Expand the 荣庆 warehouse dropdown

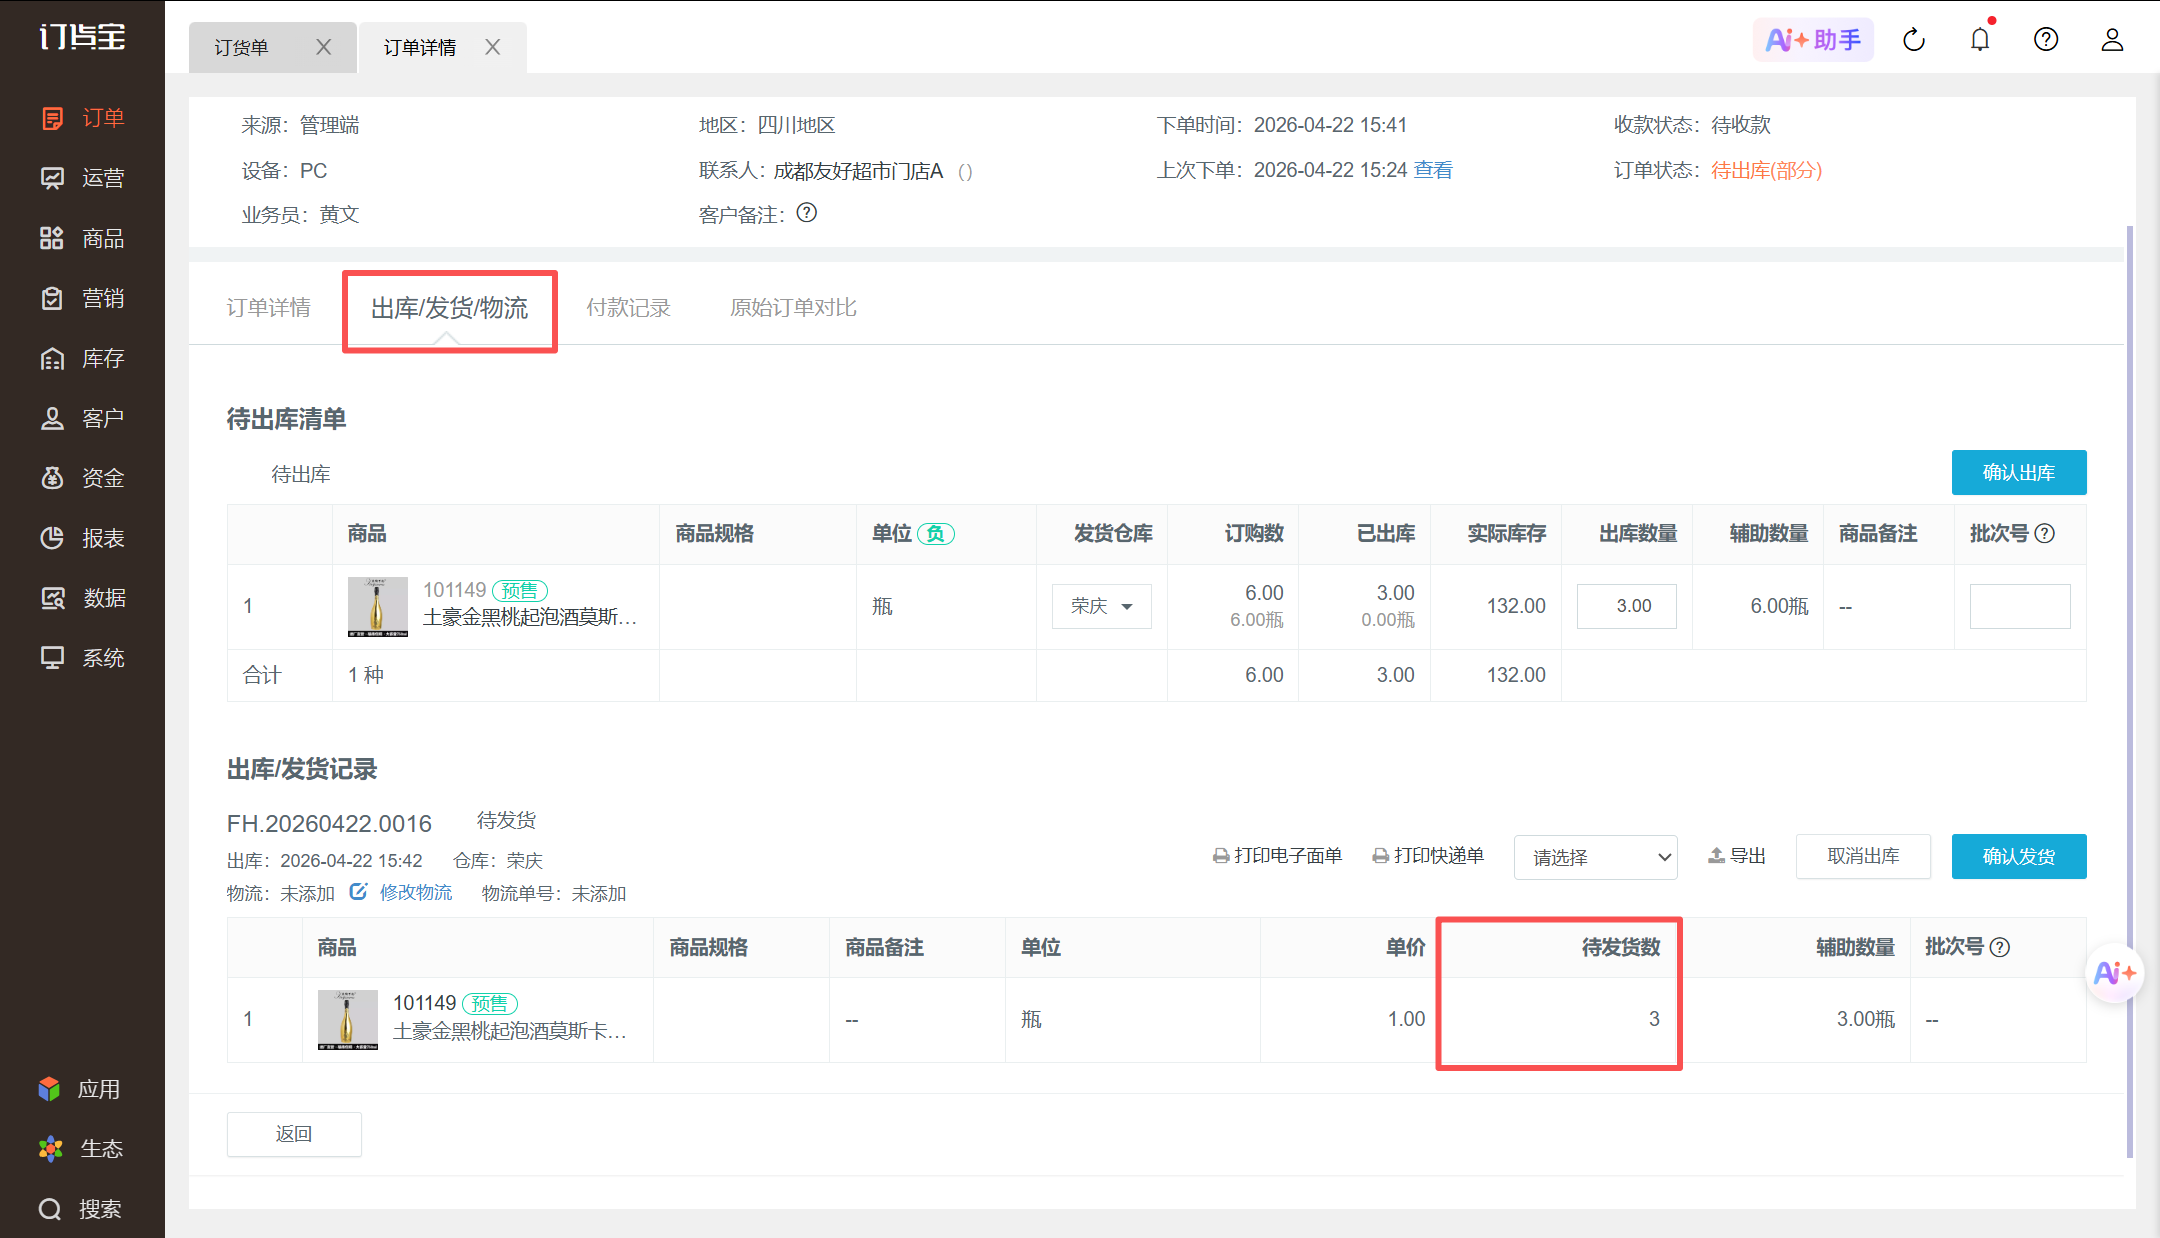1102,606
